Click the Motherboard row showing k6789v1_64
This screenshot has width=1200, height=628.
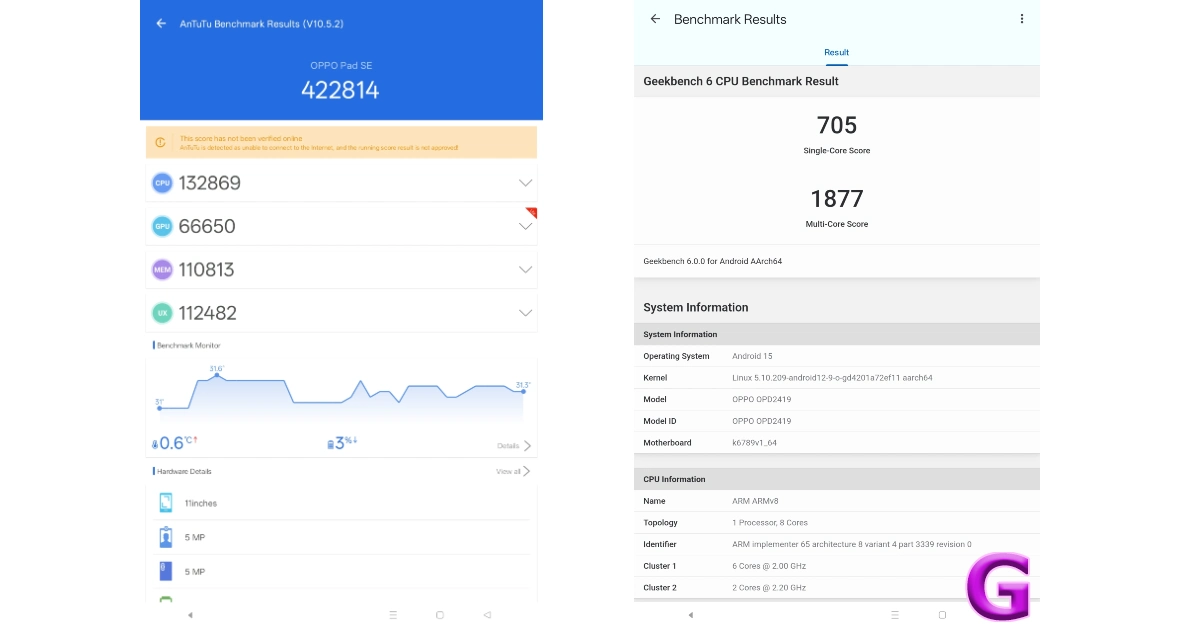point(837,442)
